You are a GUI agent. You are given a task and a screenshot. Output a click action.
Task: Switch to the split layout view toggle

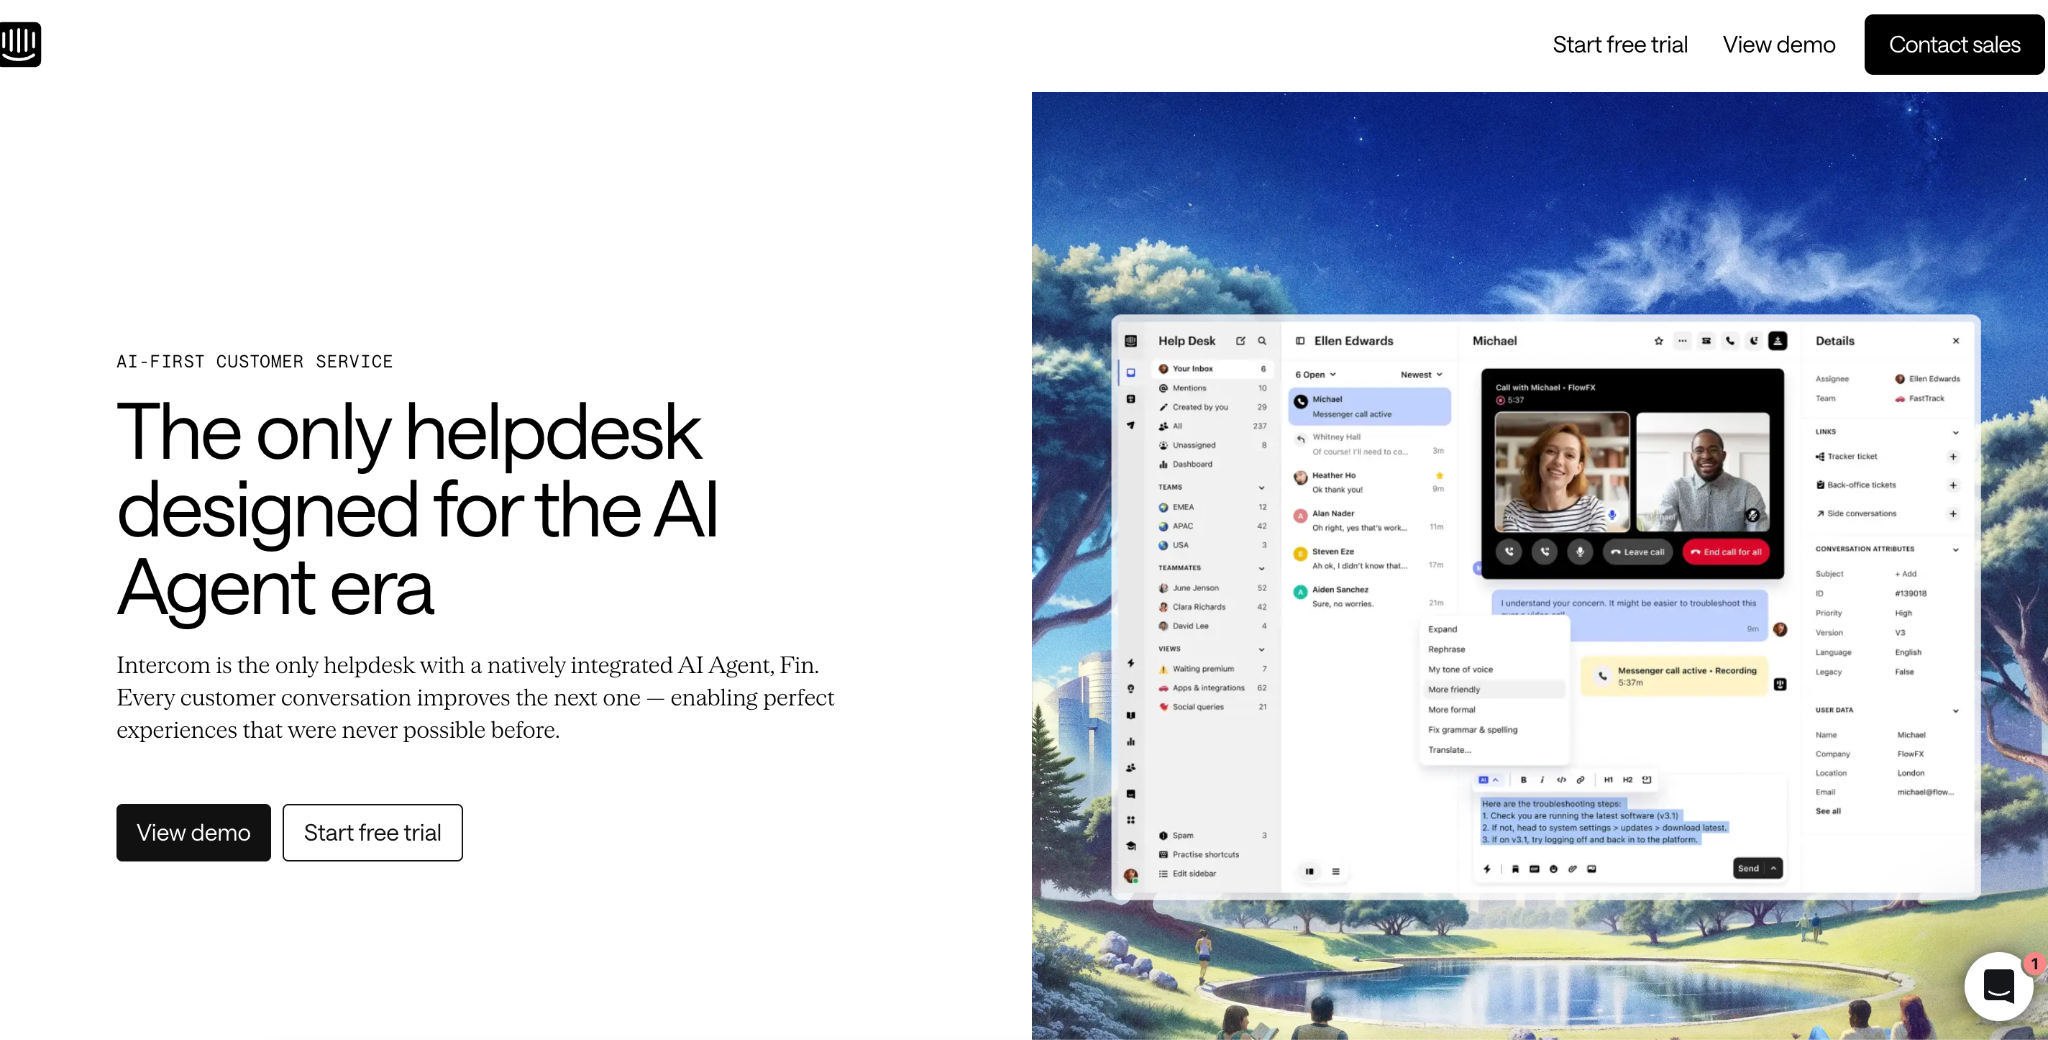pyautogui.click(x=1309, y=871)
